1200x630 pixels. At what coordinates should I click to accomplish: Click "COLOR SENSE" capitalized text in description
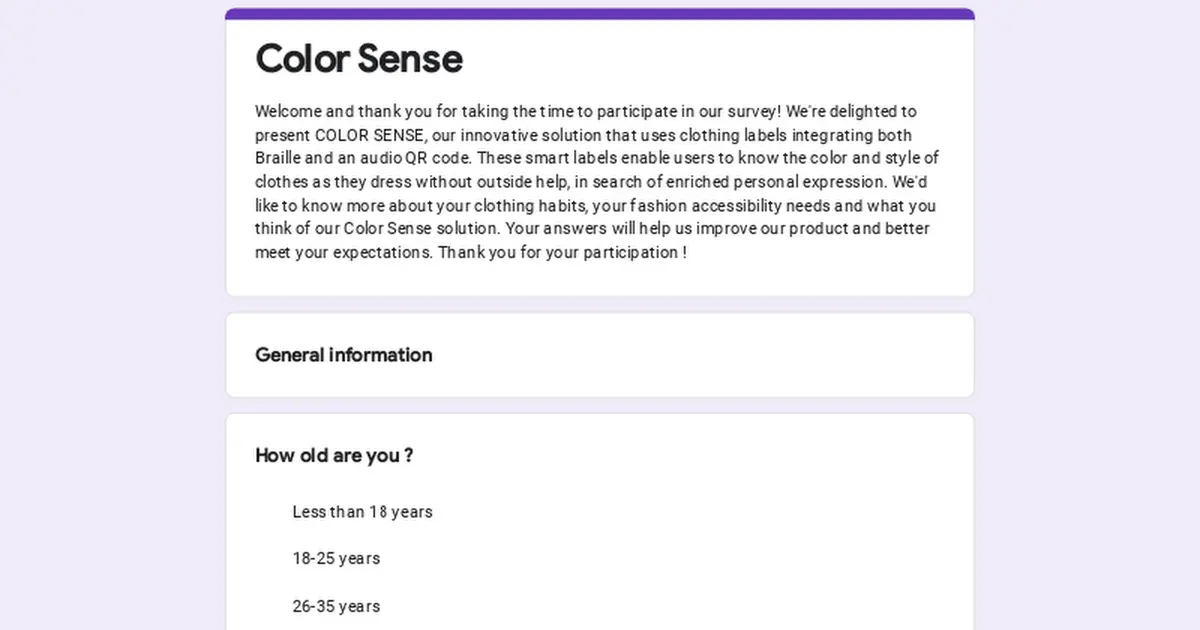click(x=371, y=135)
